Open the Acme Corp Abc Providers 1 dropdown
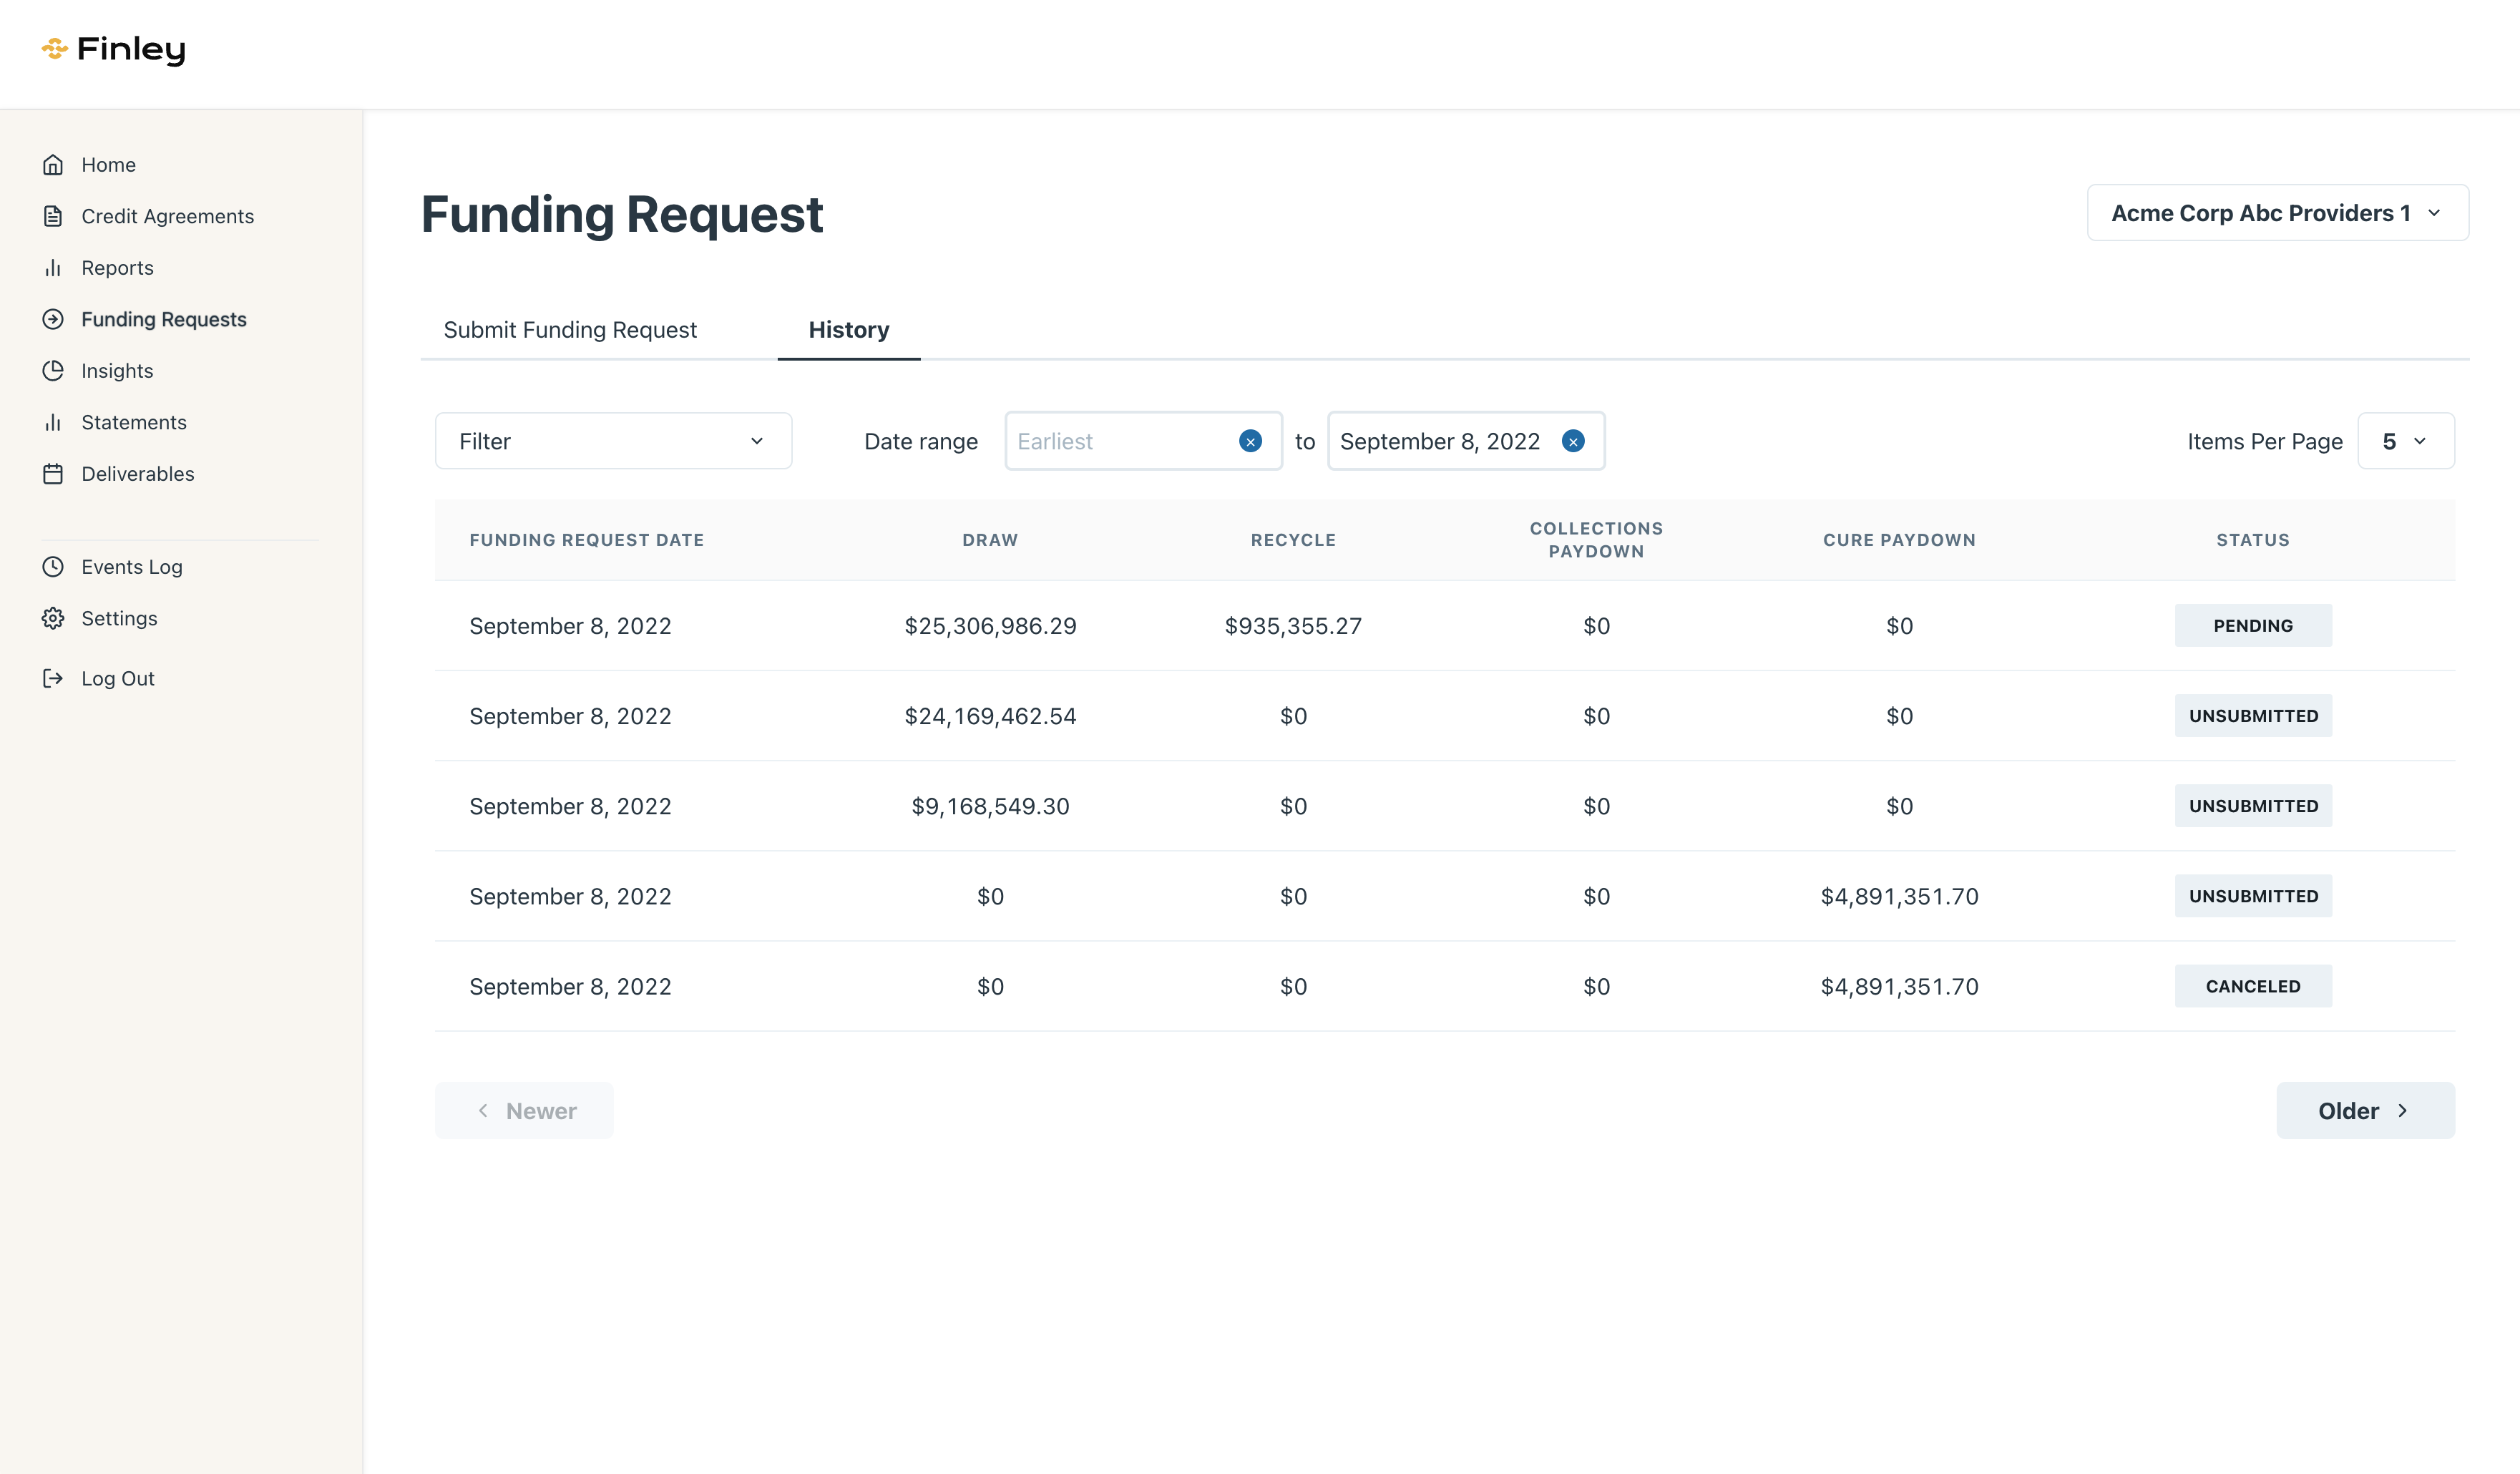 [2277, 213]
